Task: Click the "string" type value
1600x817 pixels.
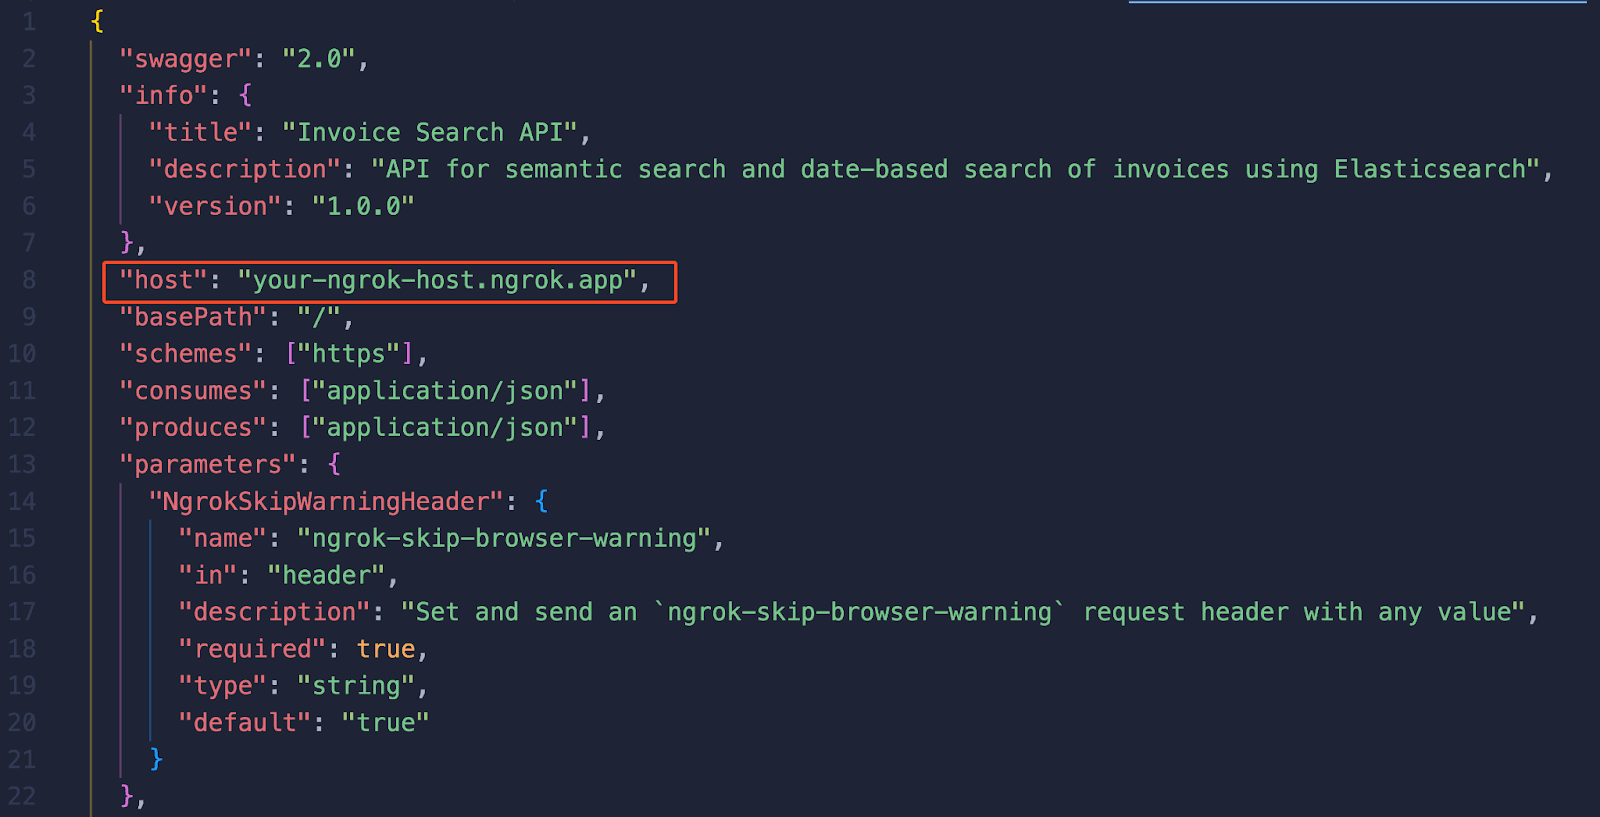Action: click(x=356, y=686)
